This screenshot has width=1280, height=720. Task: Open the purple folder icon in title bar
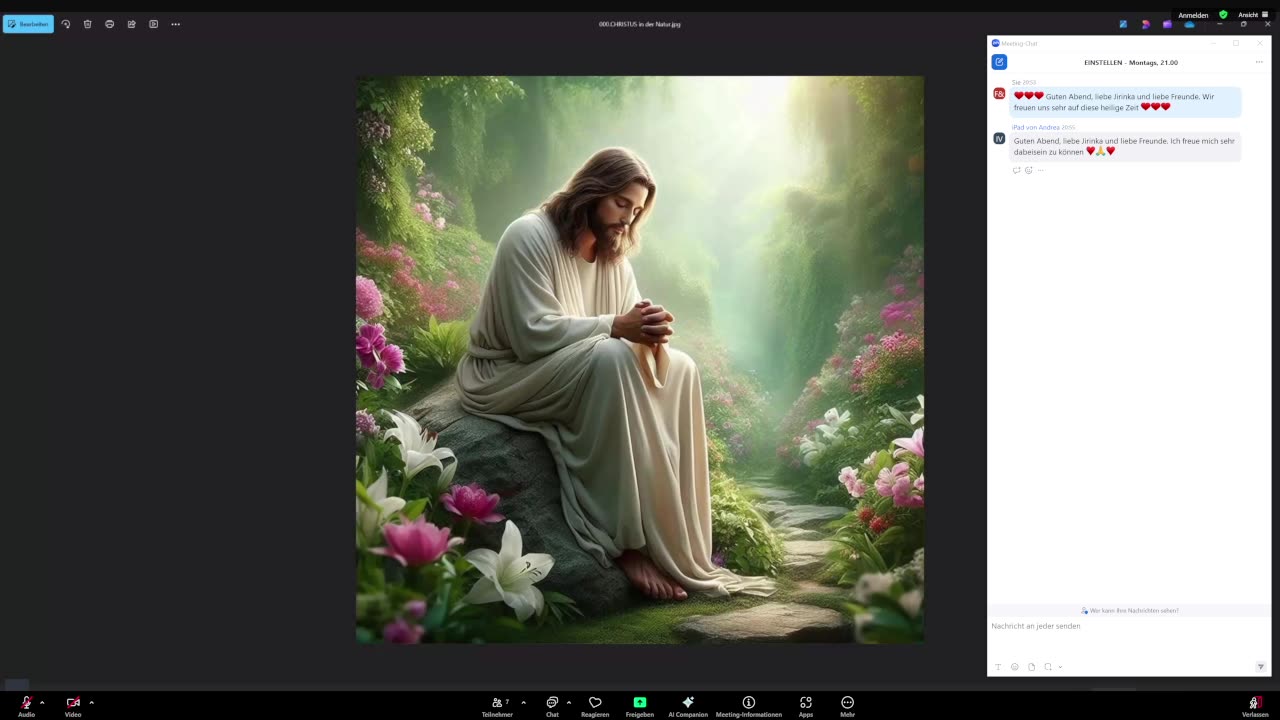[1167, 24]
